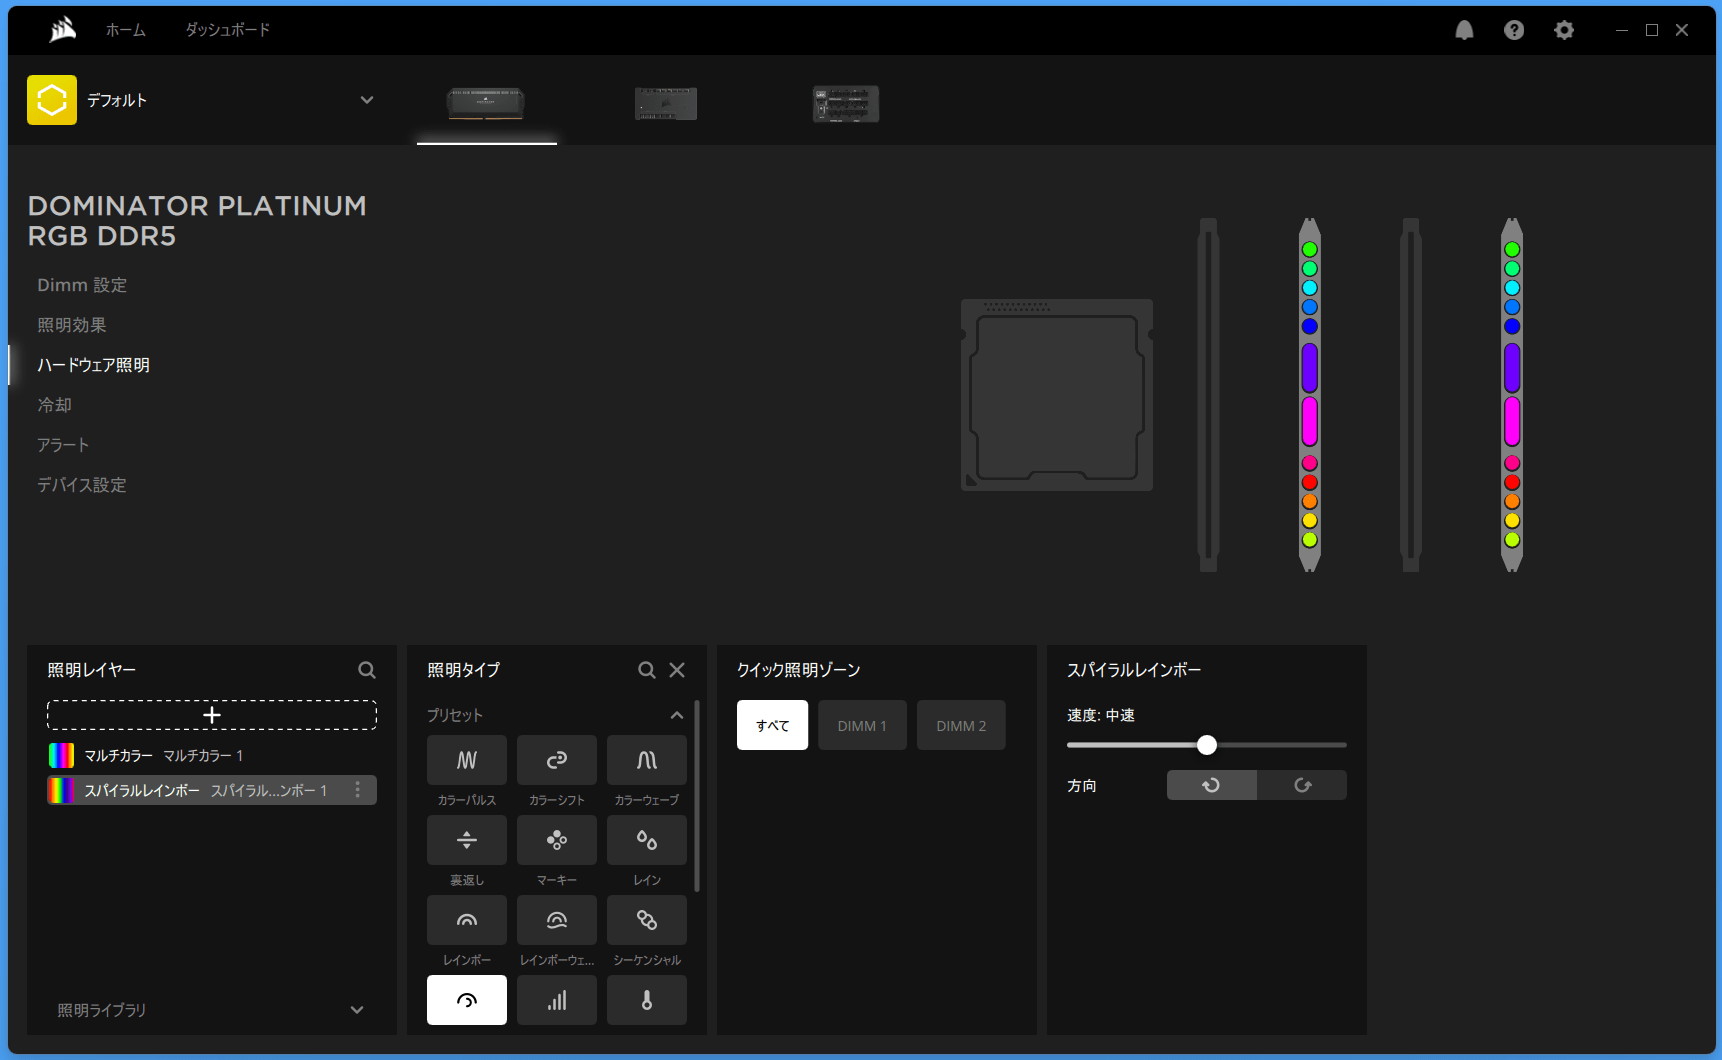Image resolution: width=1722 pixels, height=1060 pixels.
Task: Click the スパイラルレインボー layer rainbow swatch
Action: 61,790
